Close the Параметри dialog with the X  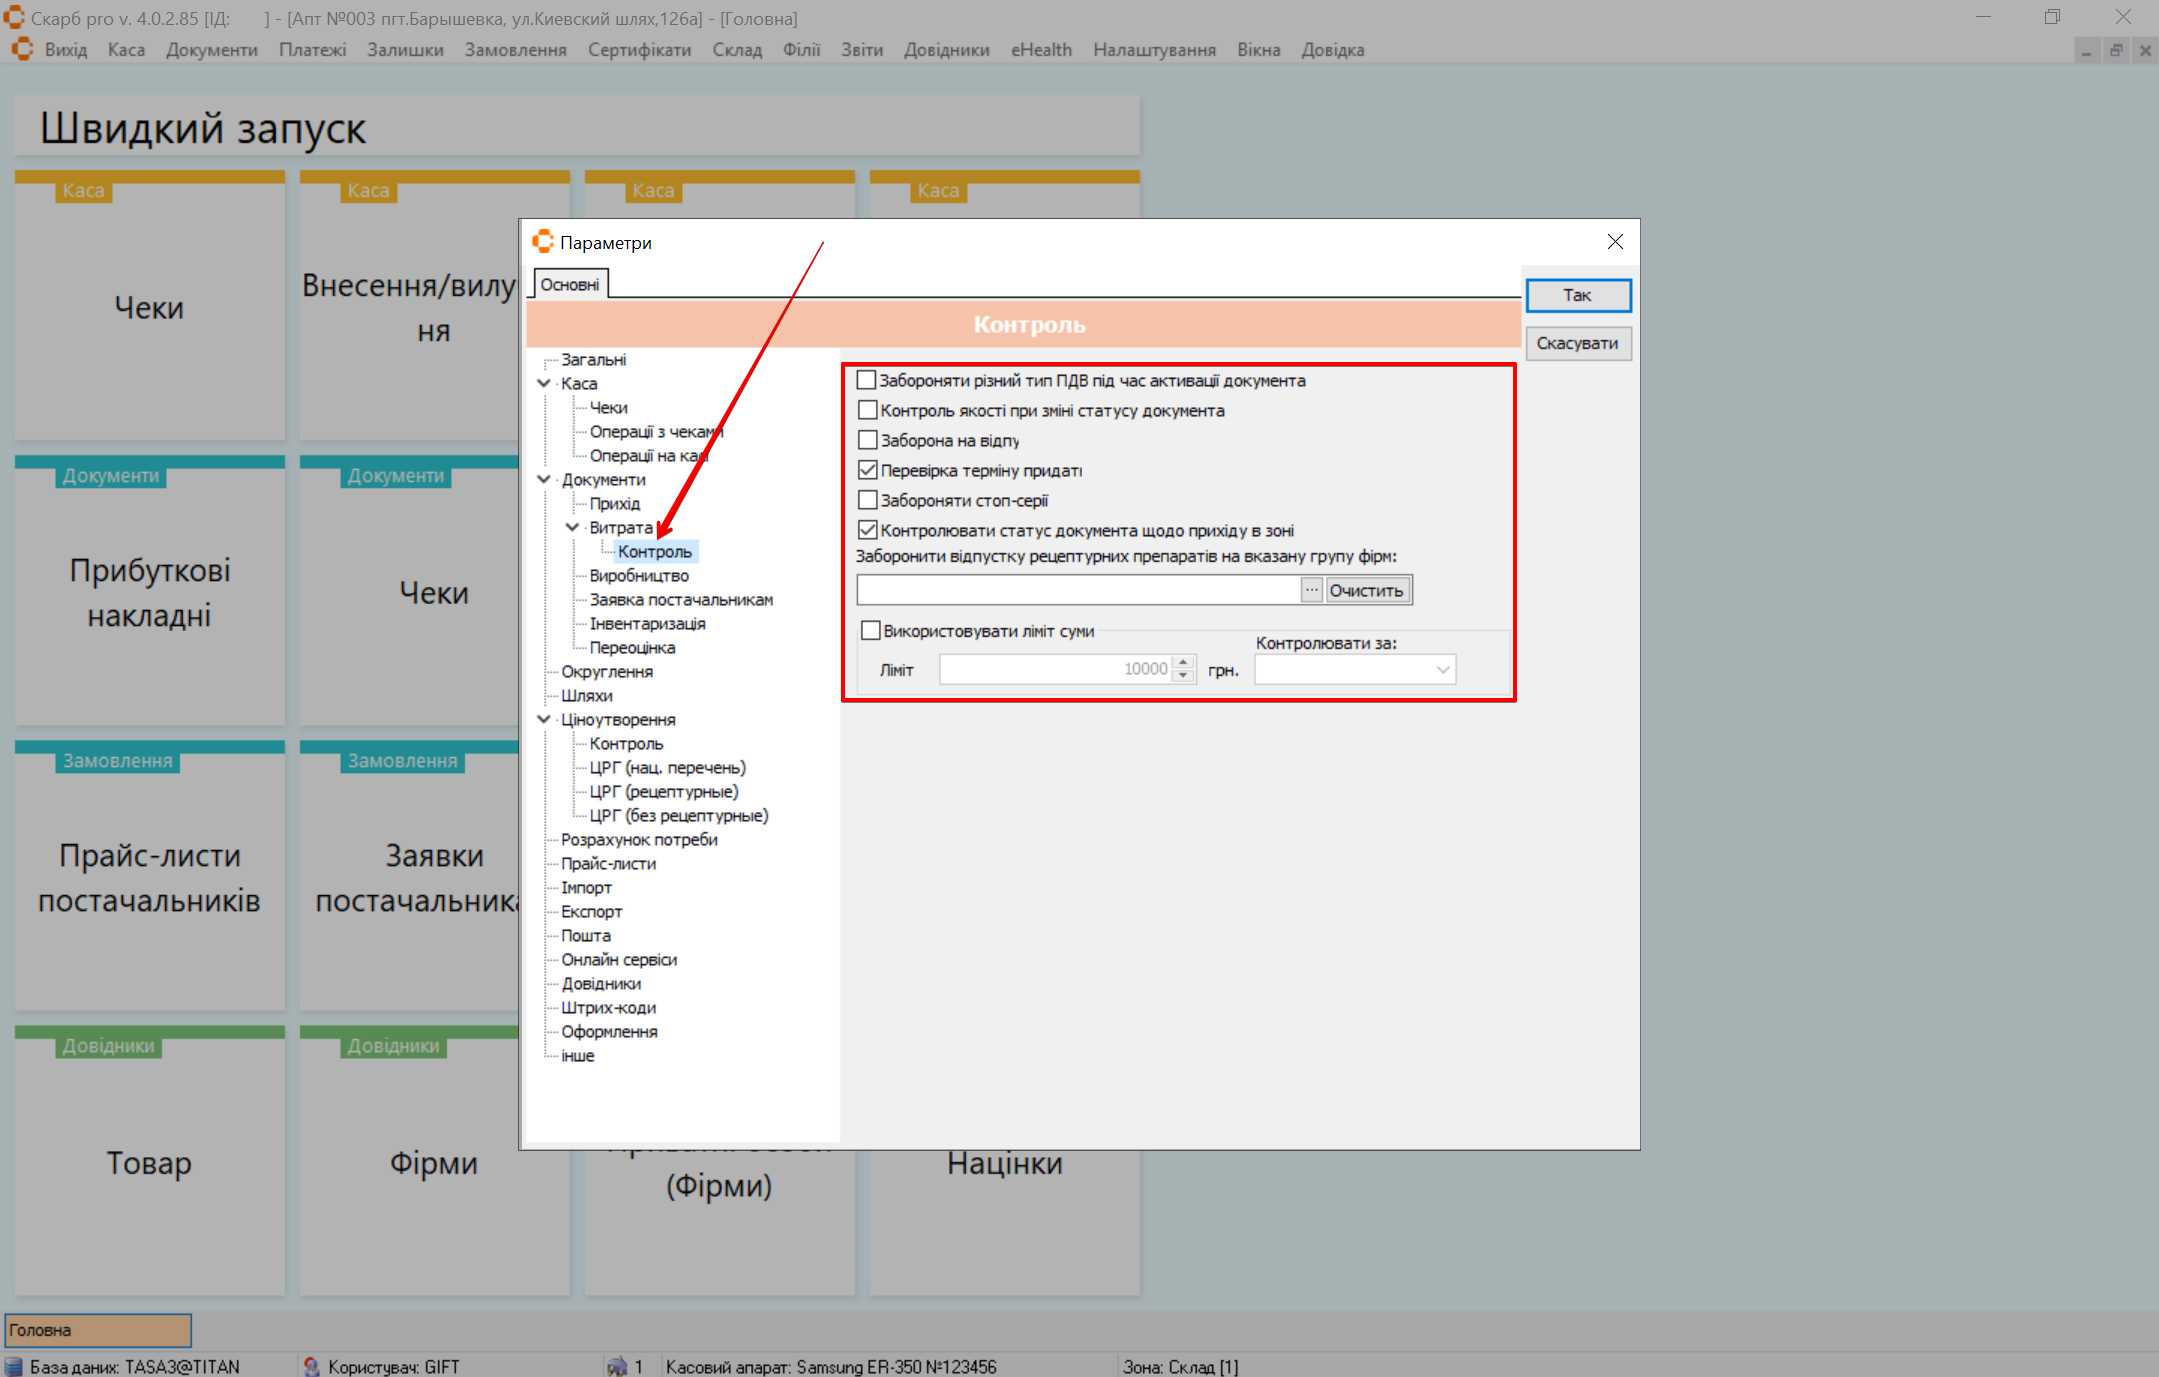(x=1614, y=242)
